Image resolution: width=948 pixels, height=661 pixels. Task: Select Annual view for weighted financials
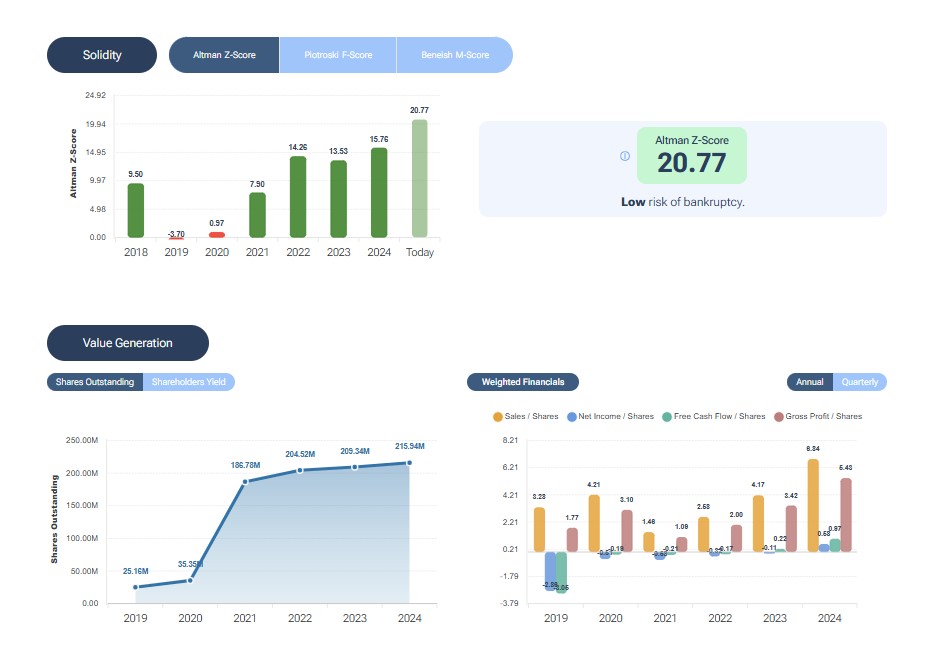(810, 382)
